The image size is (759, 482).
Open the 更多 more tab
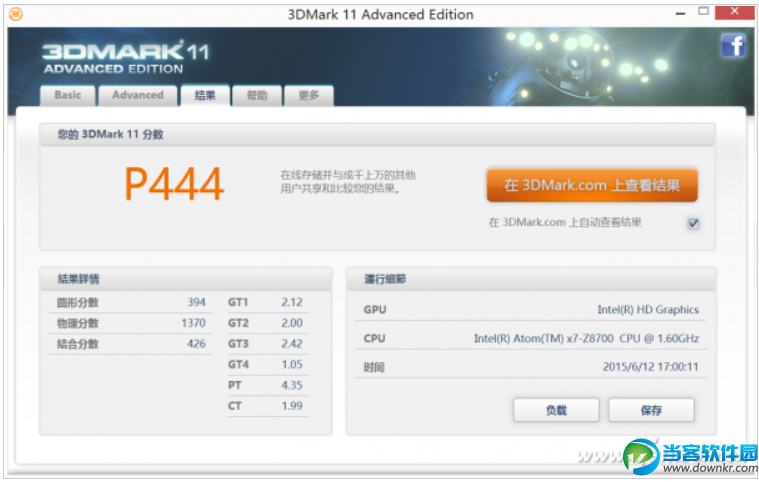[x=309, y=95]
